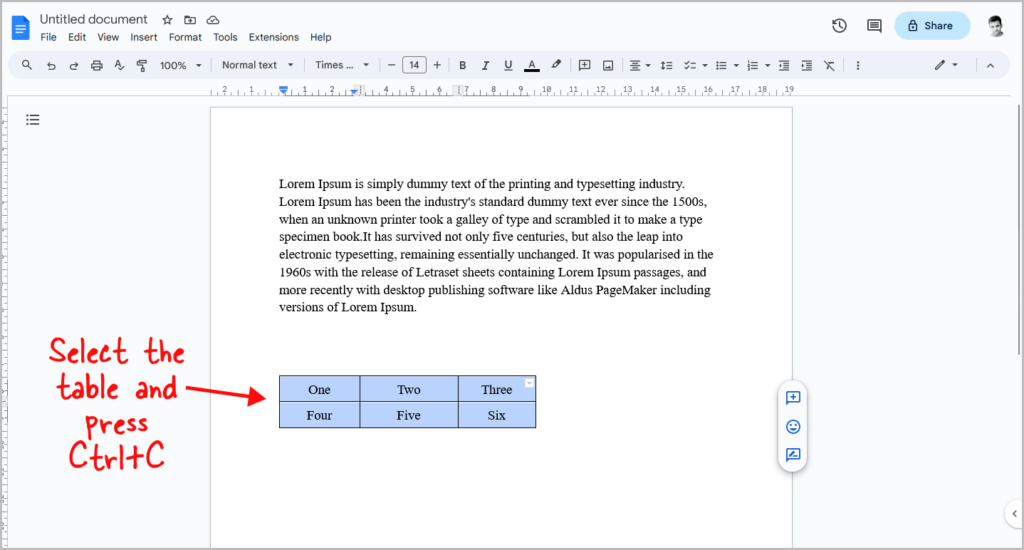Open the text color picker
Screen dimensions: 1024x550
(532, 65)
